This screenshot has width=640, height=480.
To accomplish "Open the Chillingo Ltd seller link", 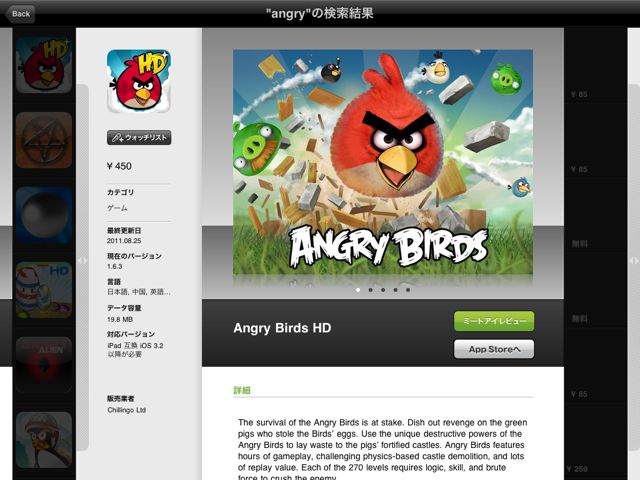I will [x=127, y=410].
